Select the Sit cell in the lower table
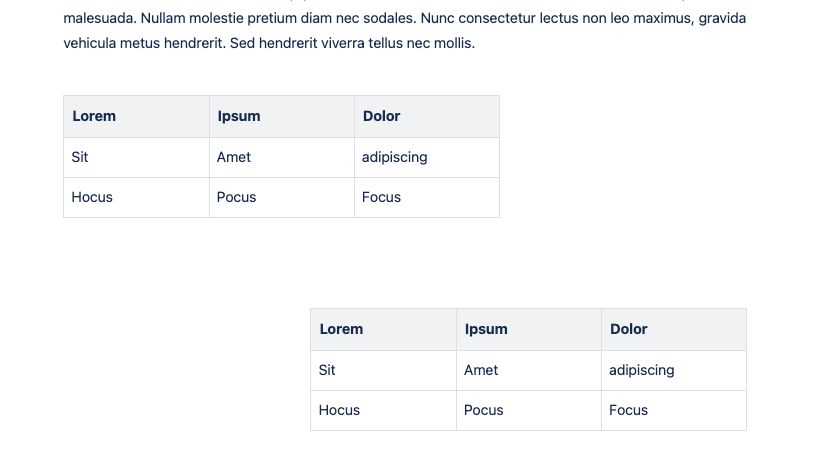This screenshot has width=831, height=467. [x=327, y=370]
